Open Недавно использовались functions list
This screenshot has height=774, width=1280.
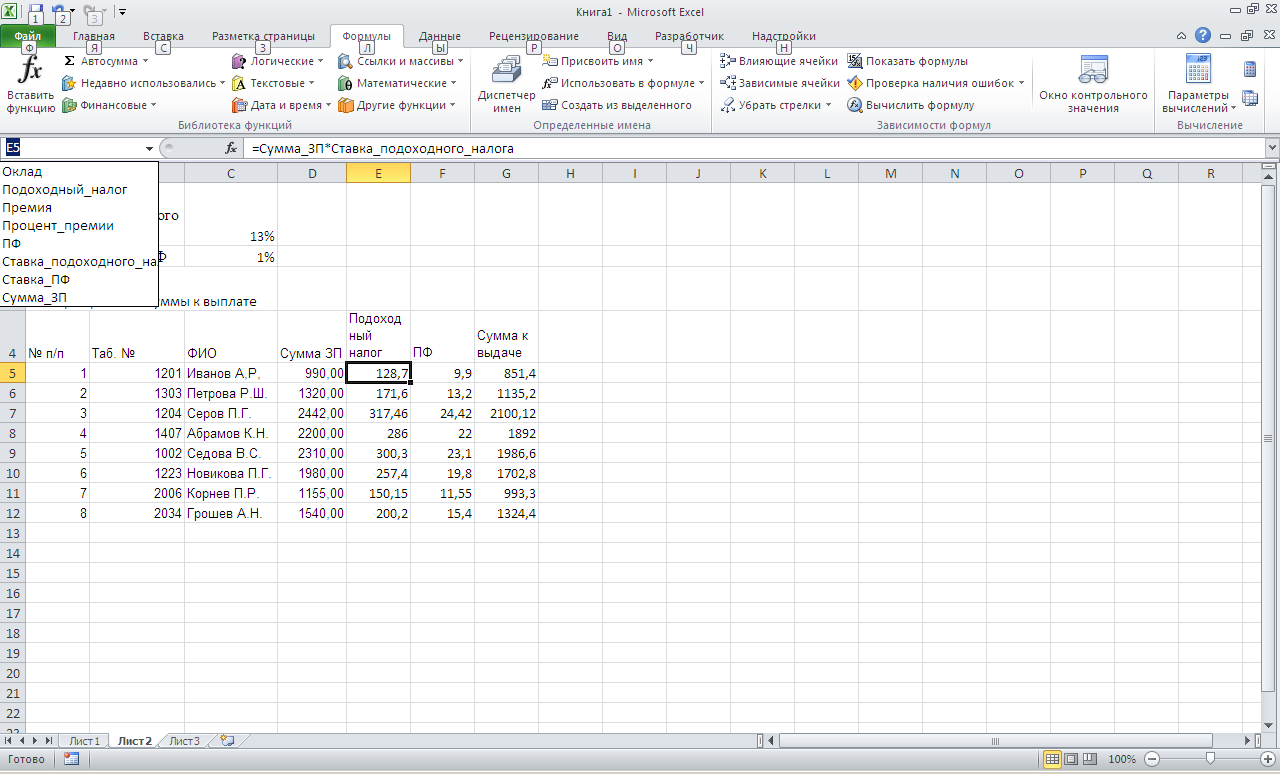click(143, 83)
